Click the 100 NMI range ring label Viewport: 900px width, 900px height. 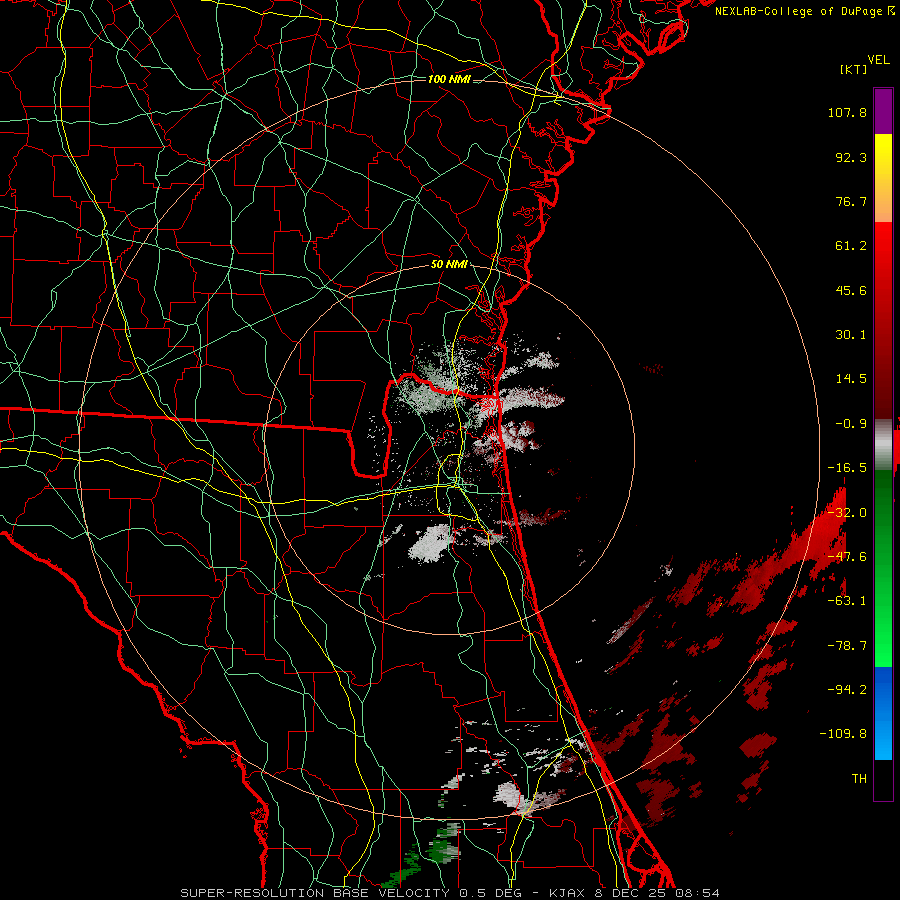click(x=449, y=79)
